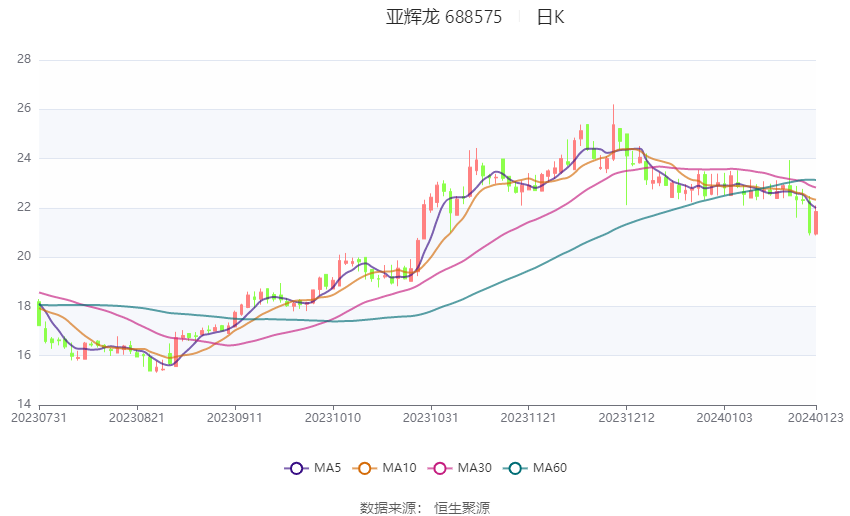Select the 20230731 x-axis date label
Viewport: 850px width, 516px height.
tap(38, 418)
